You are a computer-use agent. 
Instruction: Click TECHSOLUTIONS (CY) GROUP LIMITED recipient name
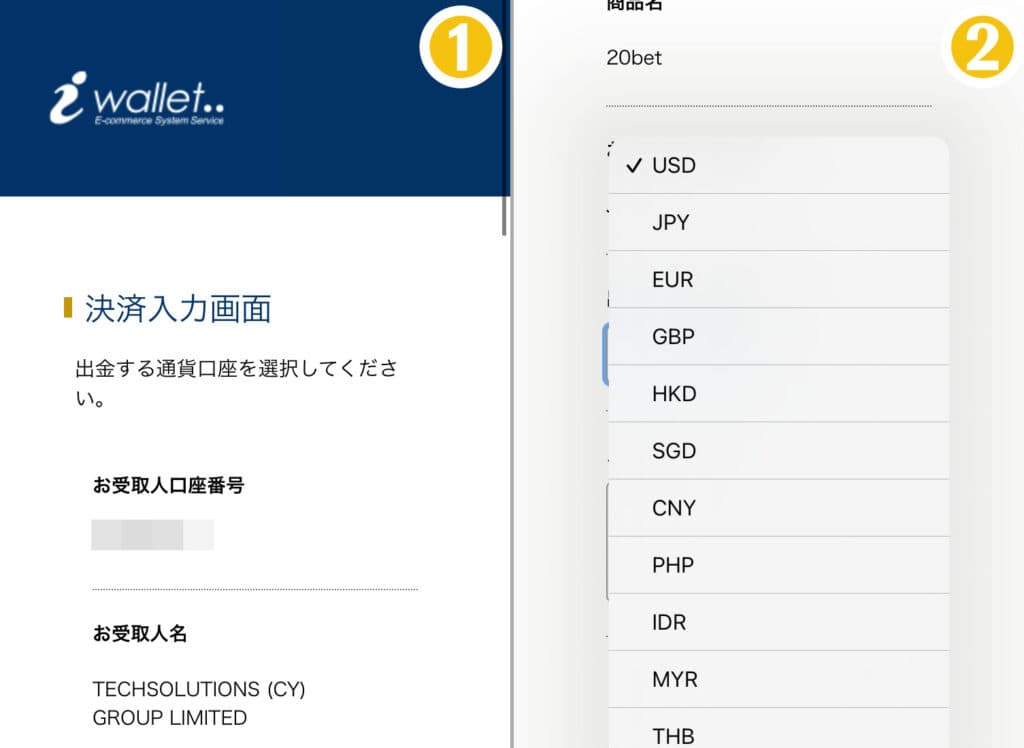click(x=199, y=704)
